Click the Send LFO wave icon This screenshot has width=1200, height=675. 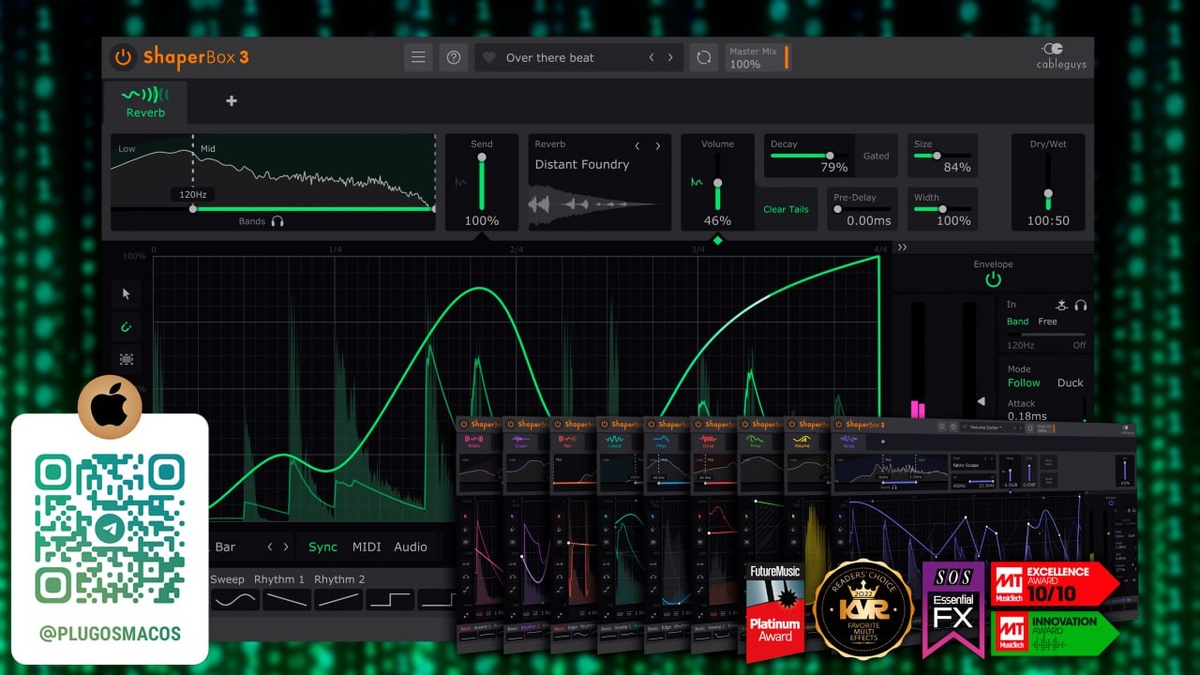pyautogui.click(x=461, y=182)
